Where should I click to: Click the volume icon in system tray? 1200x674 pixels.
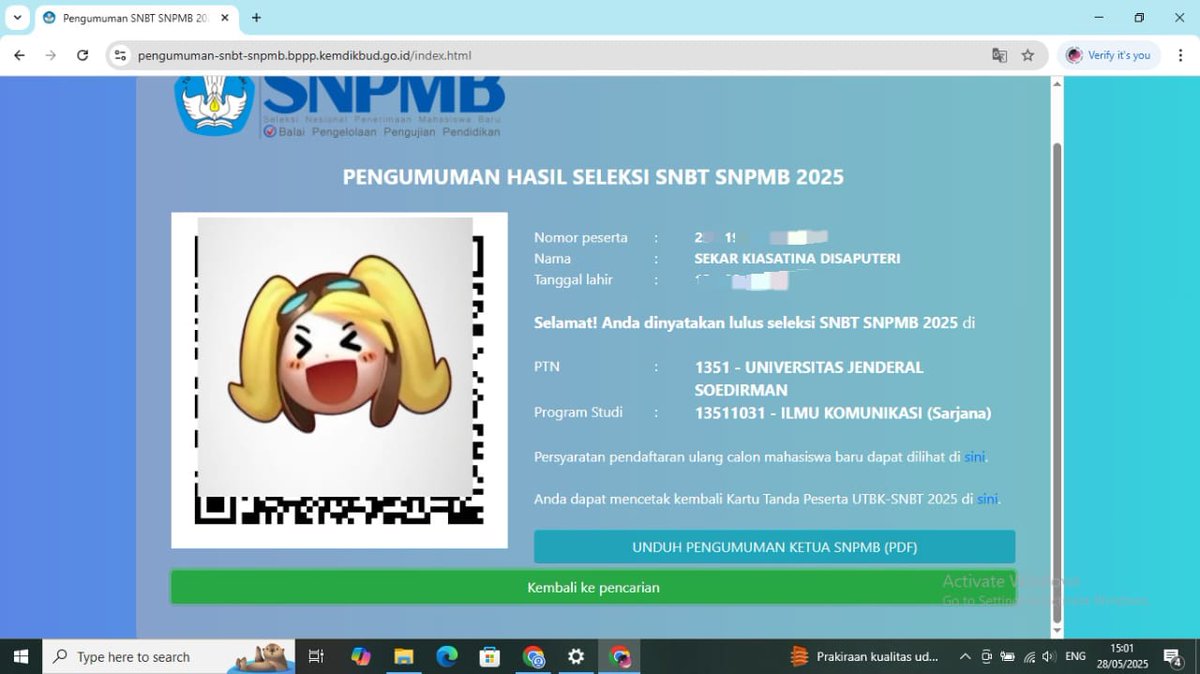point(1048,657)
